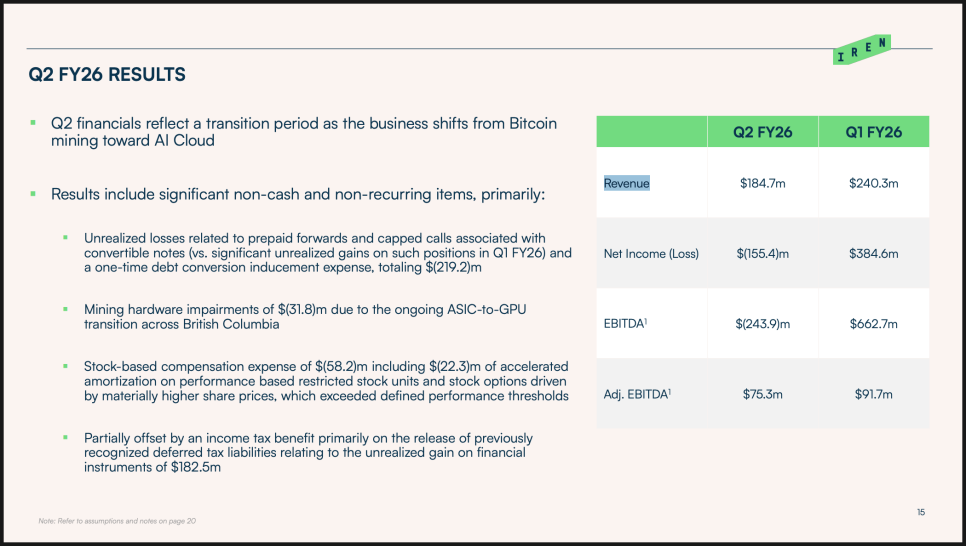Image resolution: width=966 pixels, height=546 pixels.
Task: Click the IREN logo
Action: [x=861, y=50]
